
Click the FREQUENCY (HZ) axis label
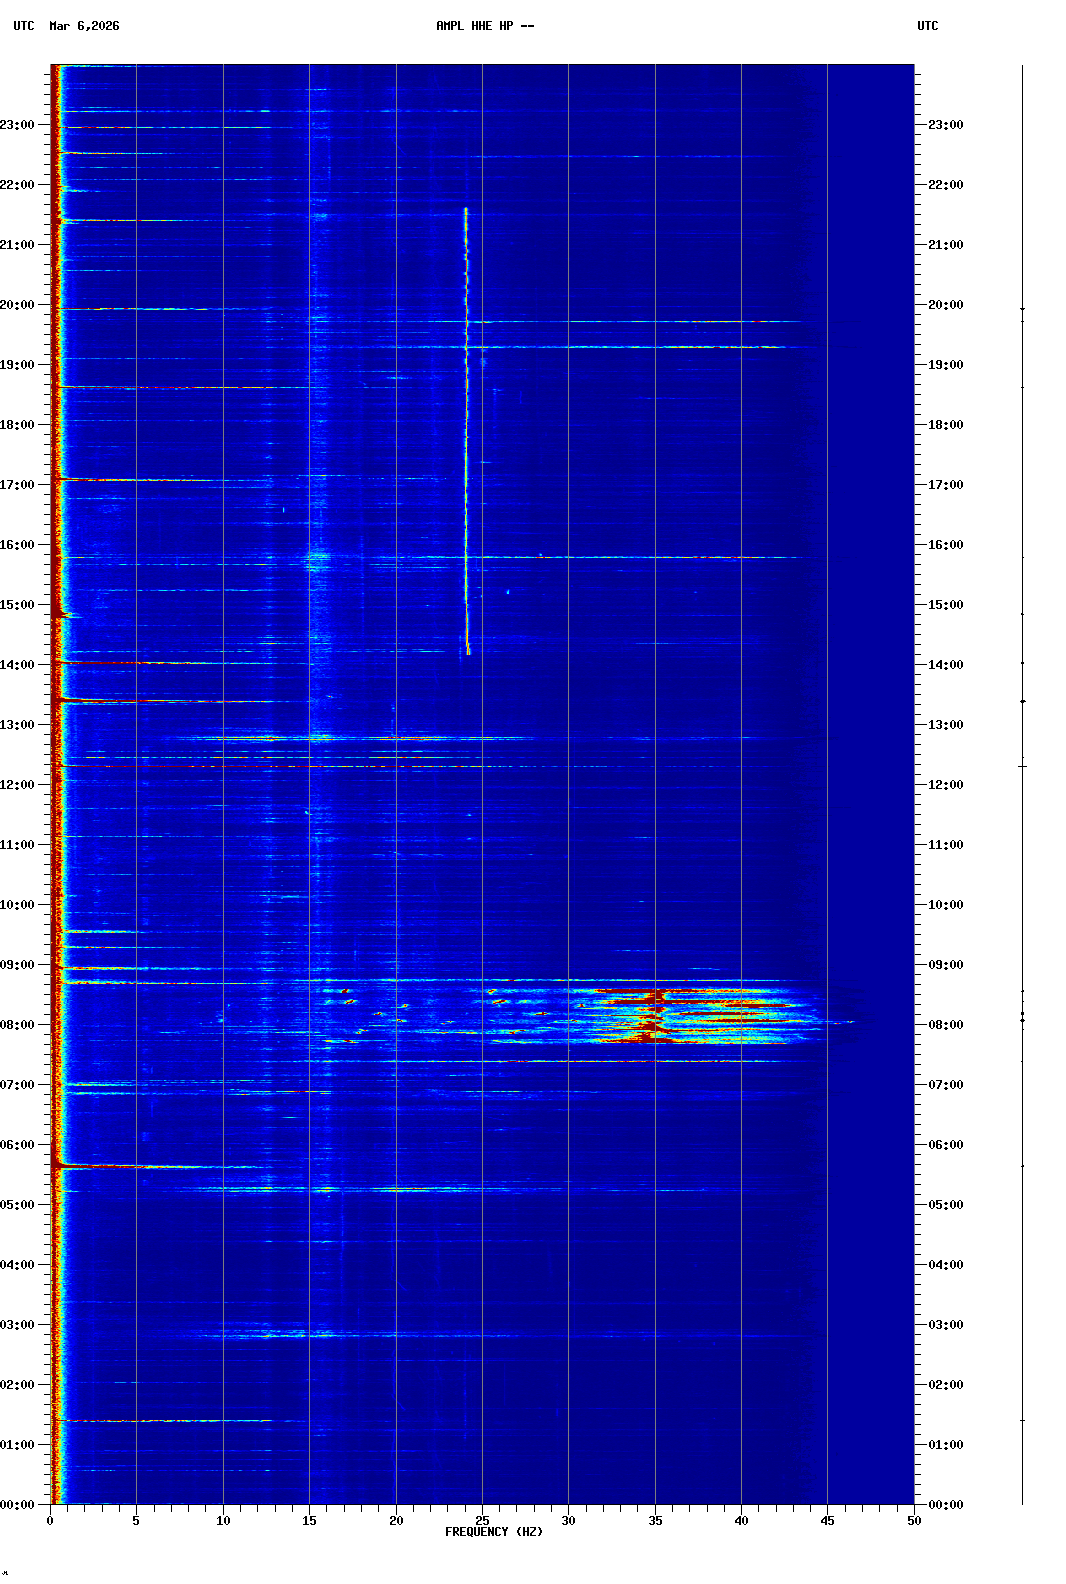tap(493, 1532)
